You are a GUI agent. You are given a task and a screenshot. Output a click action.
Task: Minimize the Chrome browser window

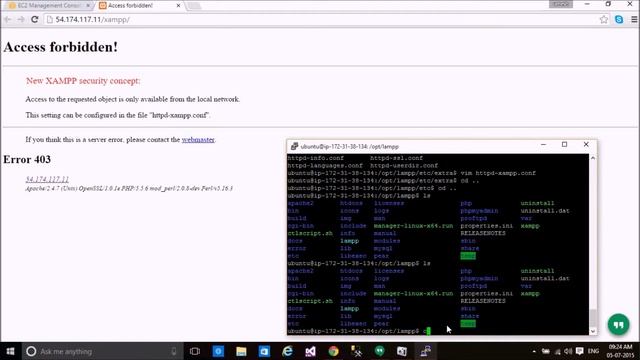(x=587, y=4)
